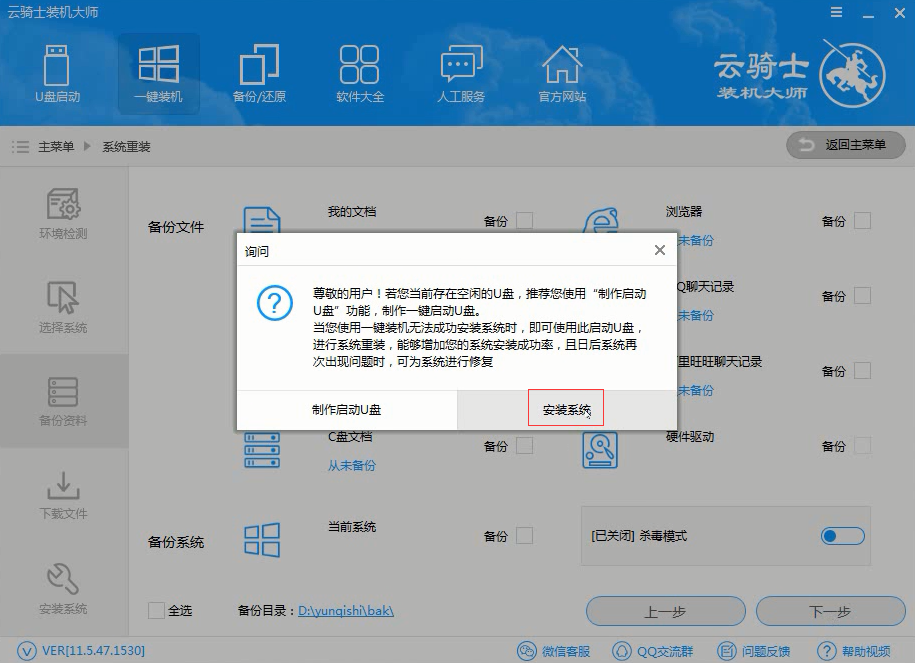Click 主菜单 in the breadcrumb
This screenshot has height=663, width=915.
[x=56, y=147]
